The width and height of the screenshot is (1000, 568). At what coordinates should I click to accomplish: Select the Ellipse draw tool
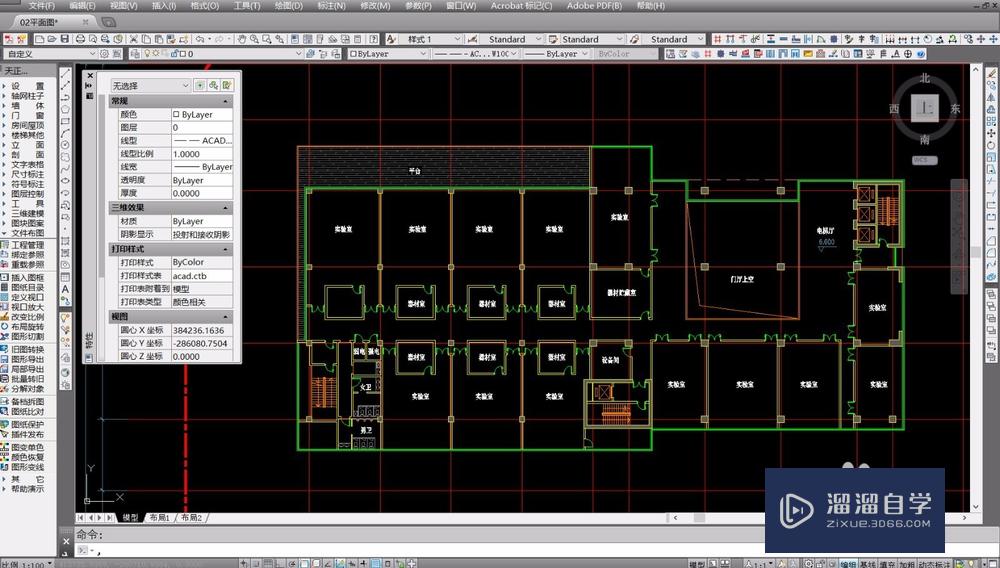[66, 181]
